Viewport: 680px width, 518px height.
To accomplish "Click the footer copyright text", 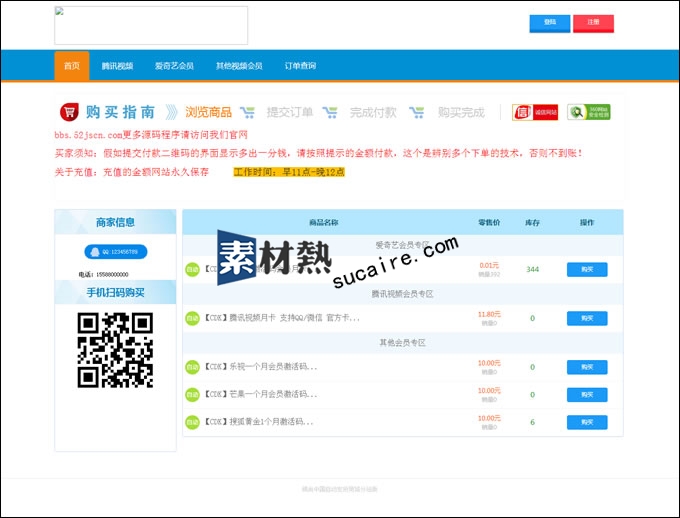I will [x=340, y=489].
